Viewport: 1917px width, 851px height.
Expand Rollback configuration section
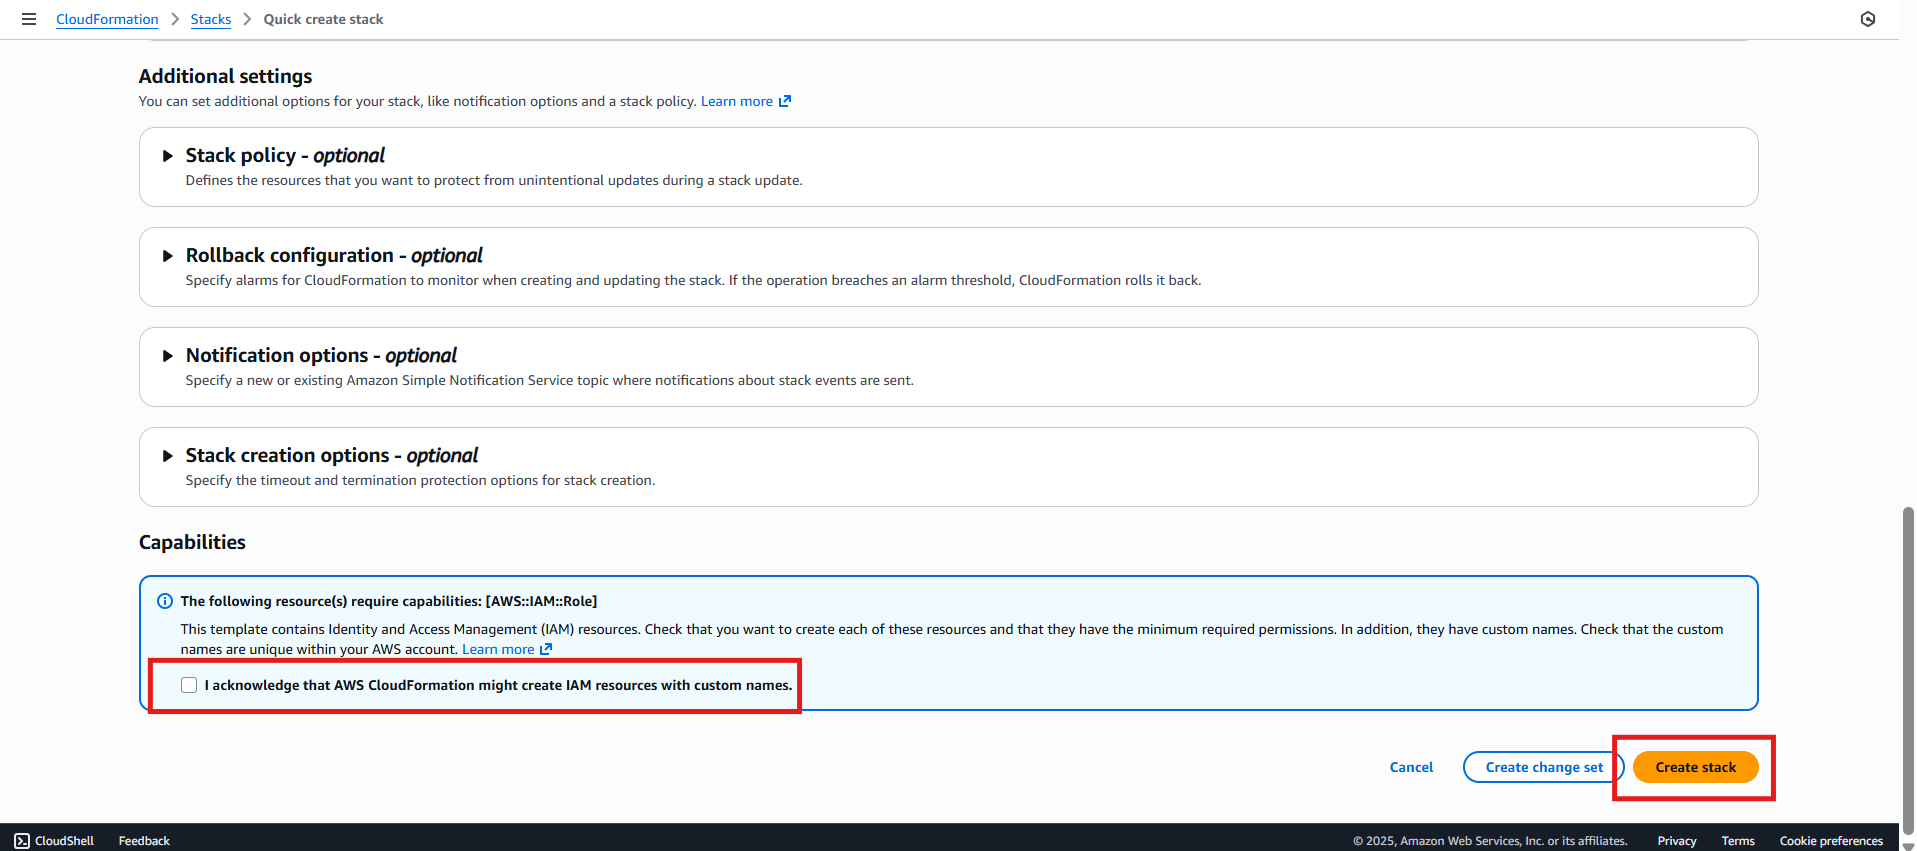coord(168,256)
